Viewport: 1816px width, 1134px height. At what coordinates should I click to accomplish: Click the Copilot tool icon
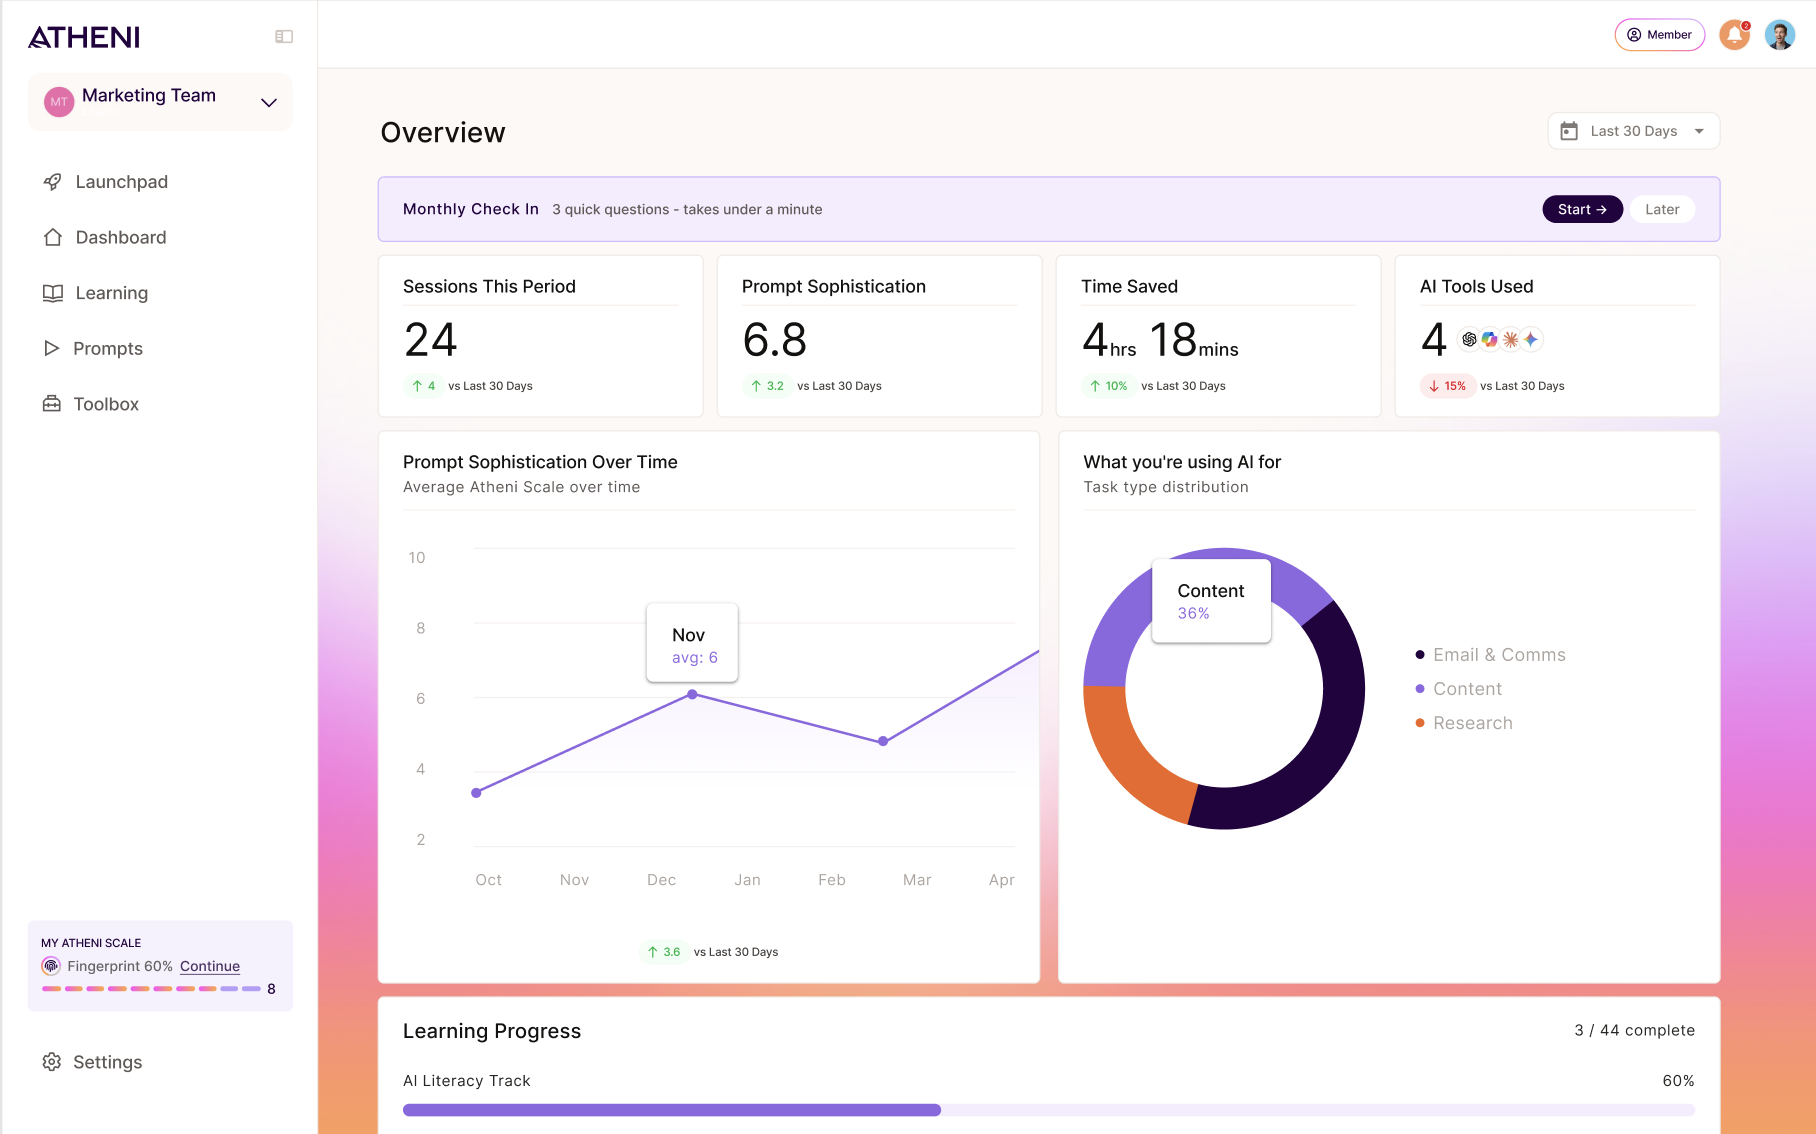(1490, 340)
